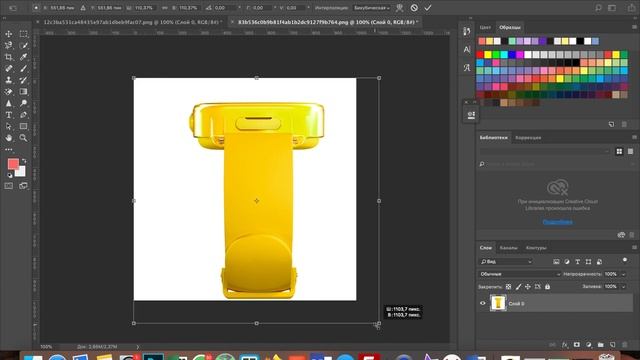Swap foreground and background colors
Image resolution: width=640 pixels, height=360 pixels.
[24, 160]
